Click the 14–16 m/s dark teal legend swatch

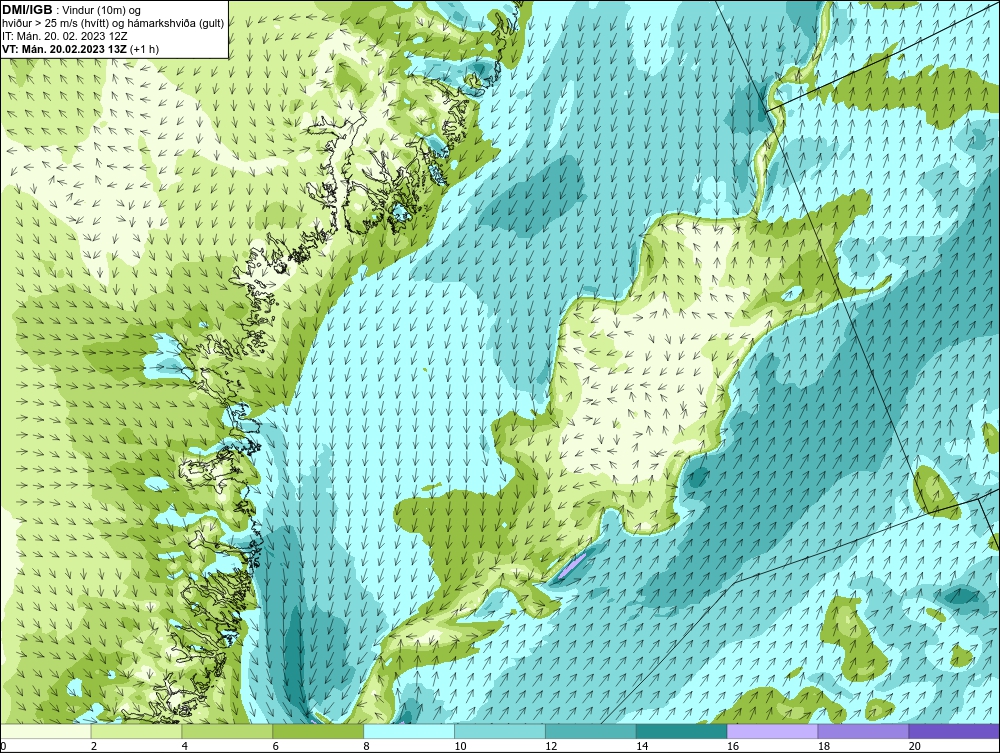682,731
